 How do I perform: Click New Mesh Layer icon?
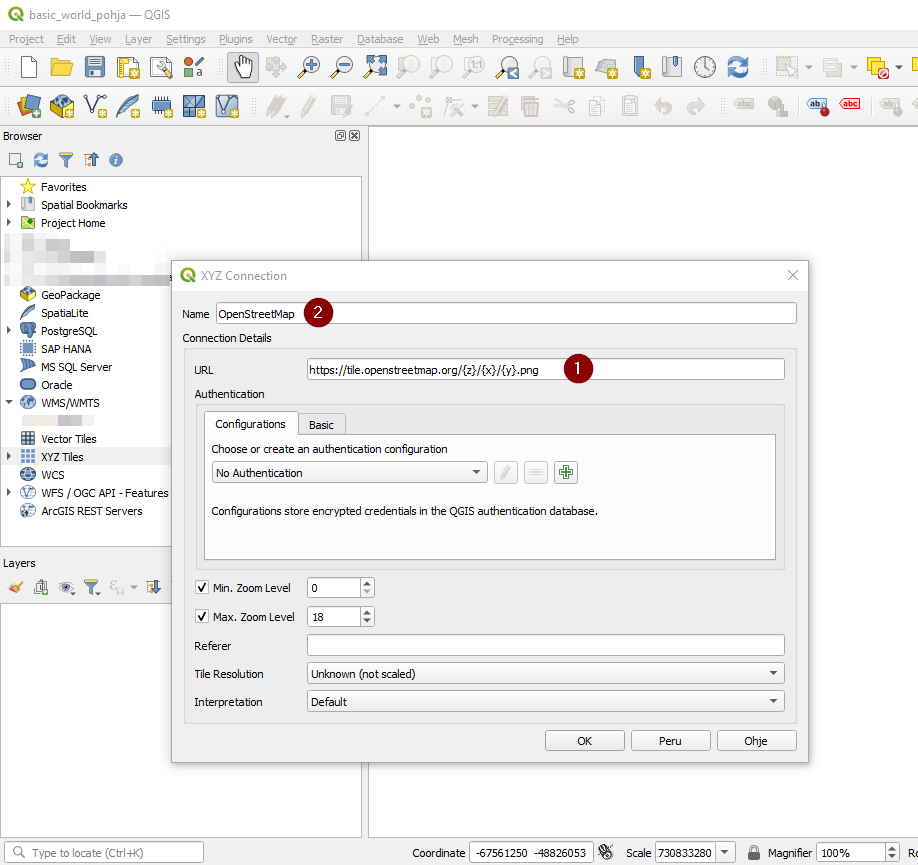(x=194, y=106)
